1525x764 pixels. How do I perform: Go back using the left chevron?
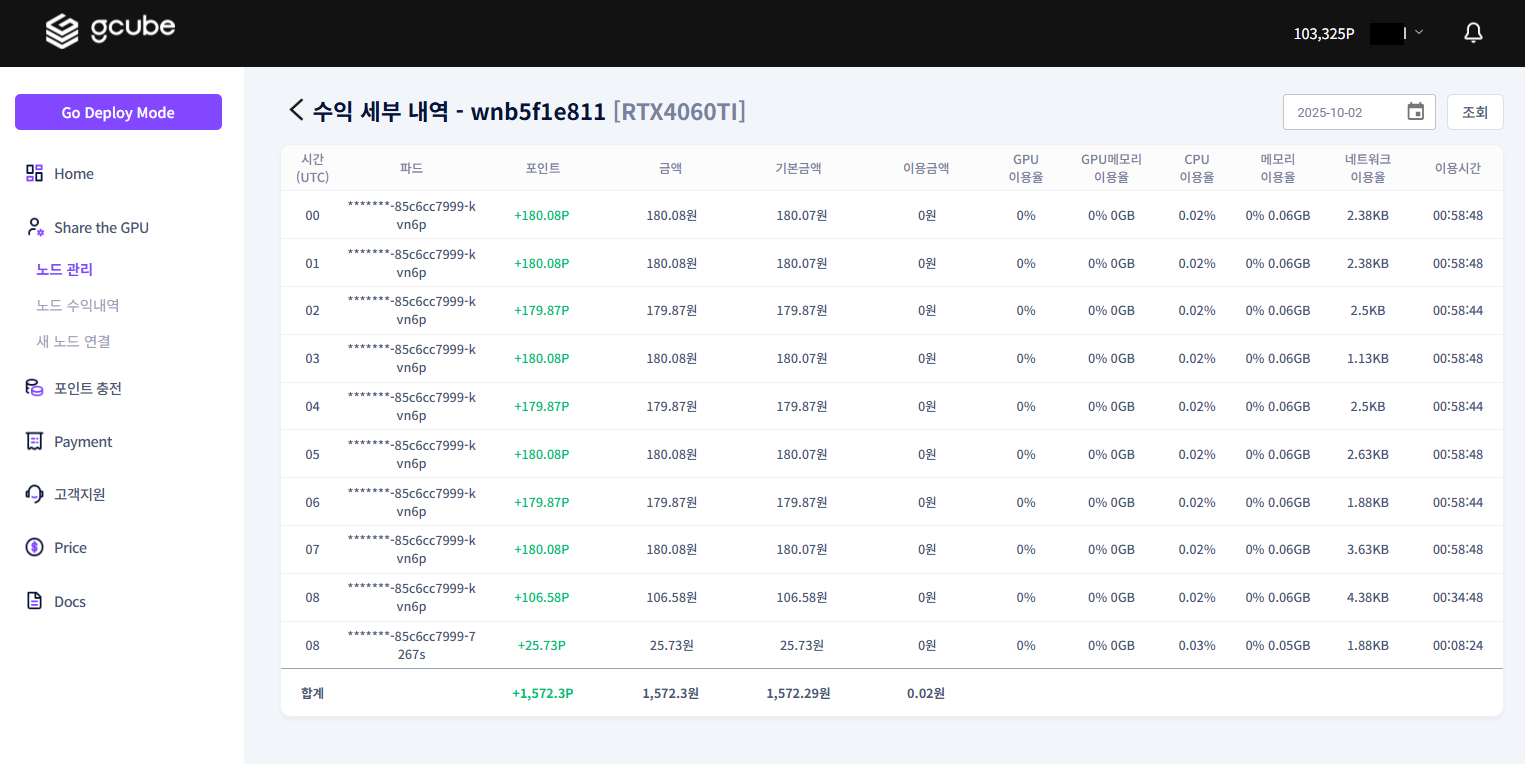[x=296, y=111]
